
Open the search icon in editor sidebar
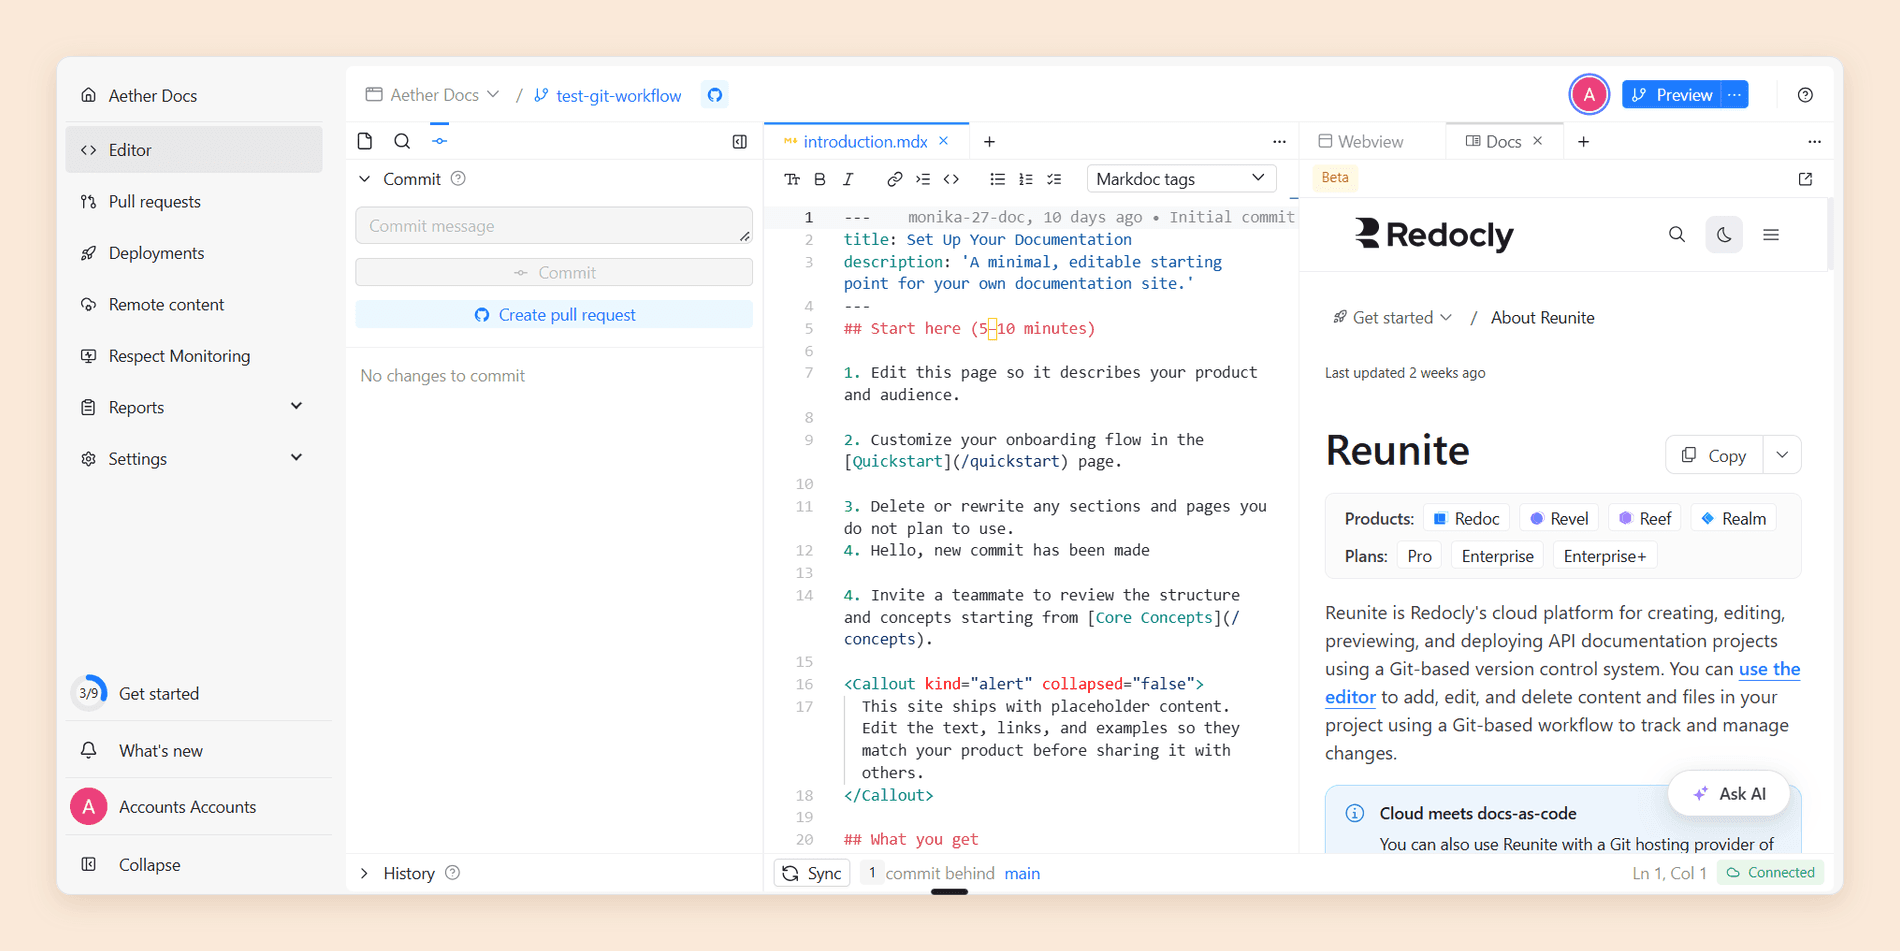click(402, 141)
